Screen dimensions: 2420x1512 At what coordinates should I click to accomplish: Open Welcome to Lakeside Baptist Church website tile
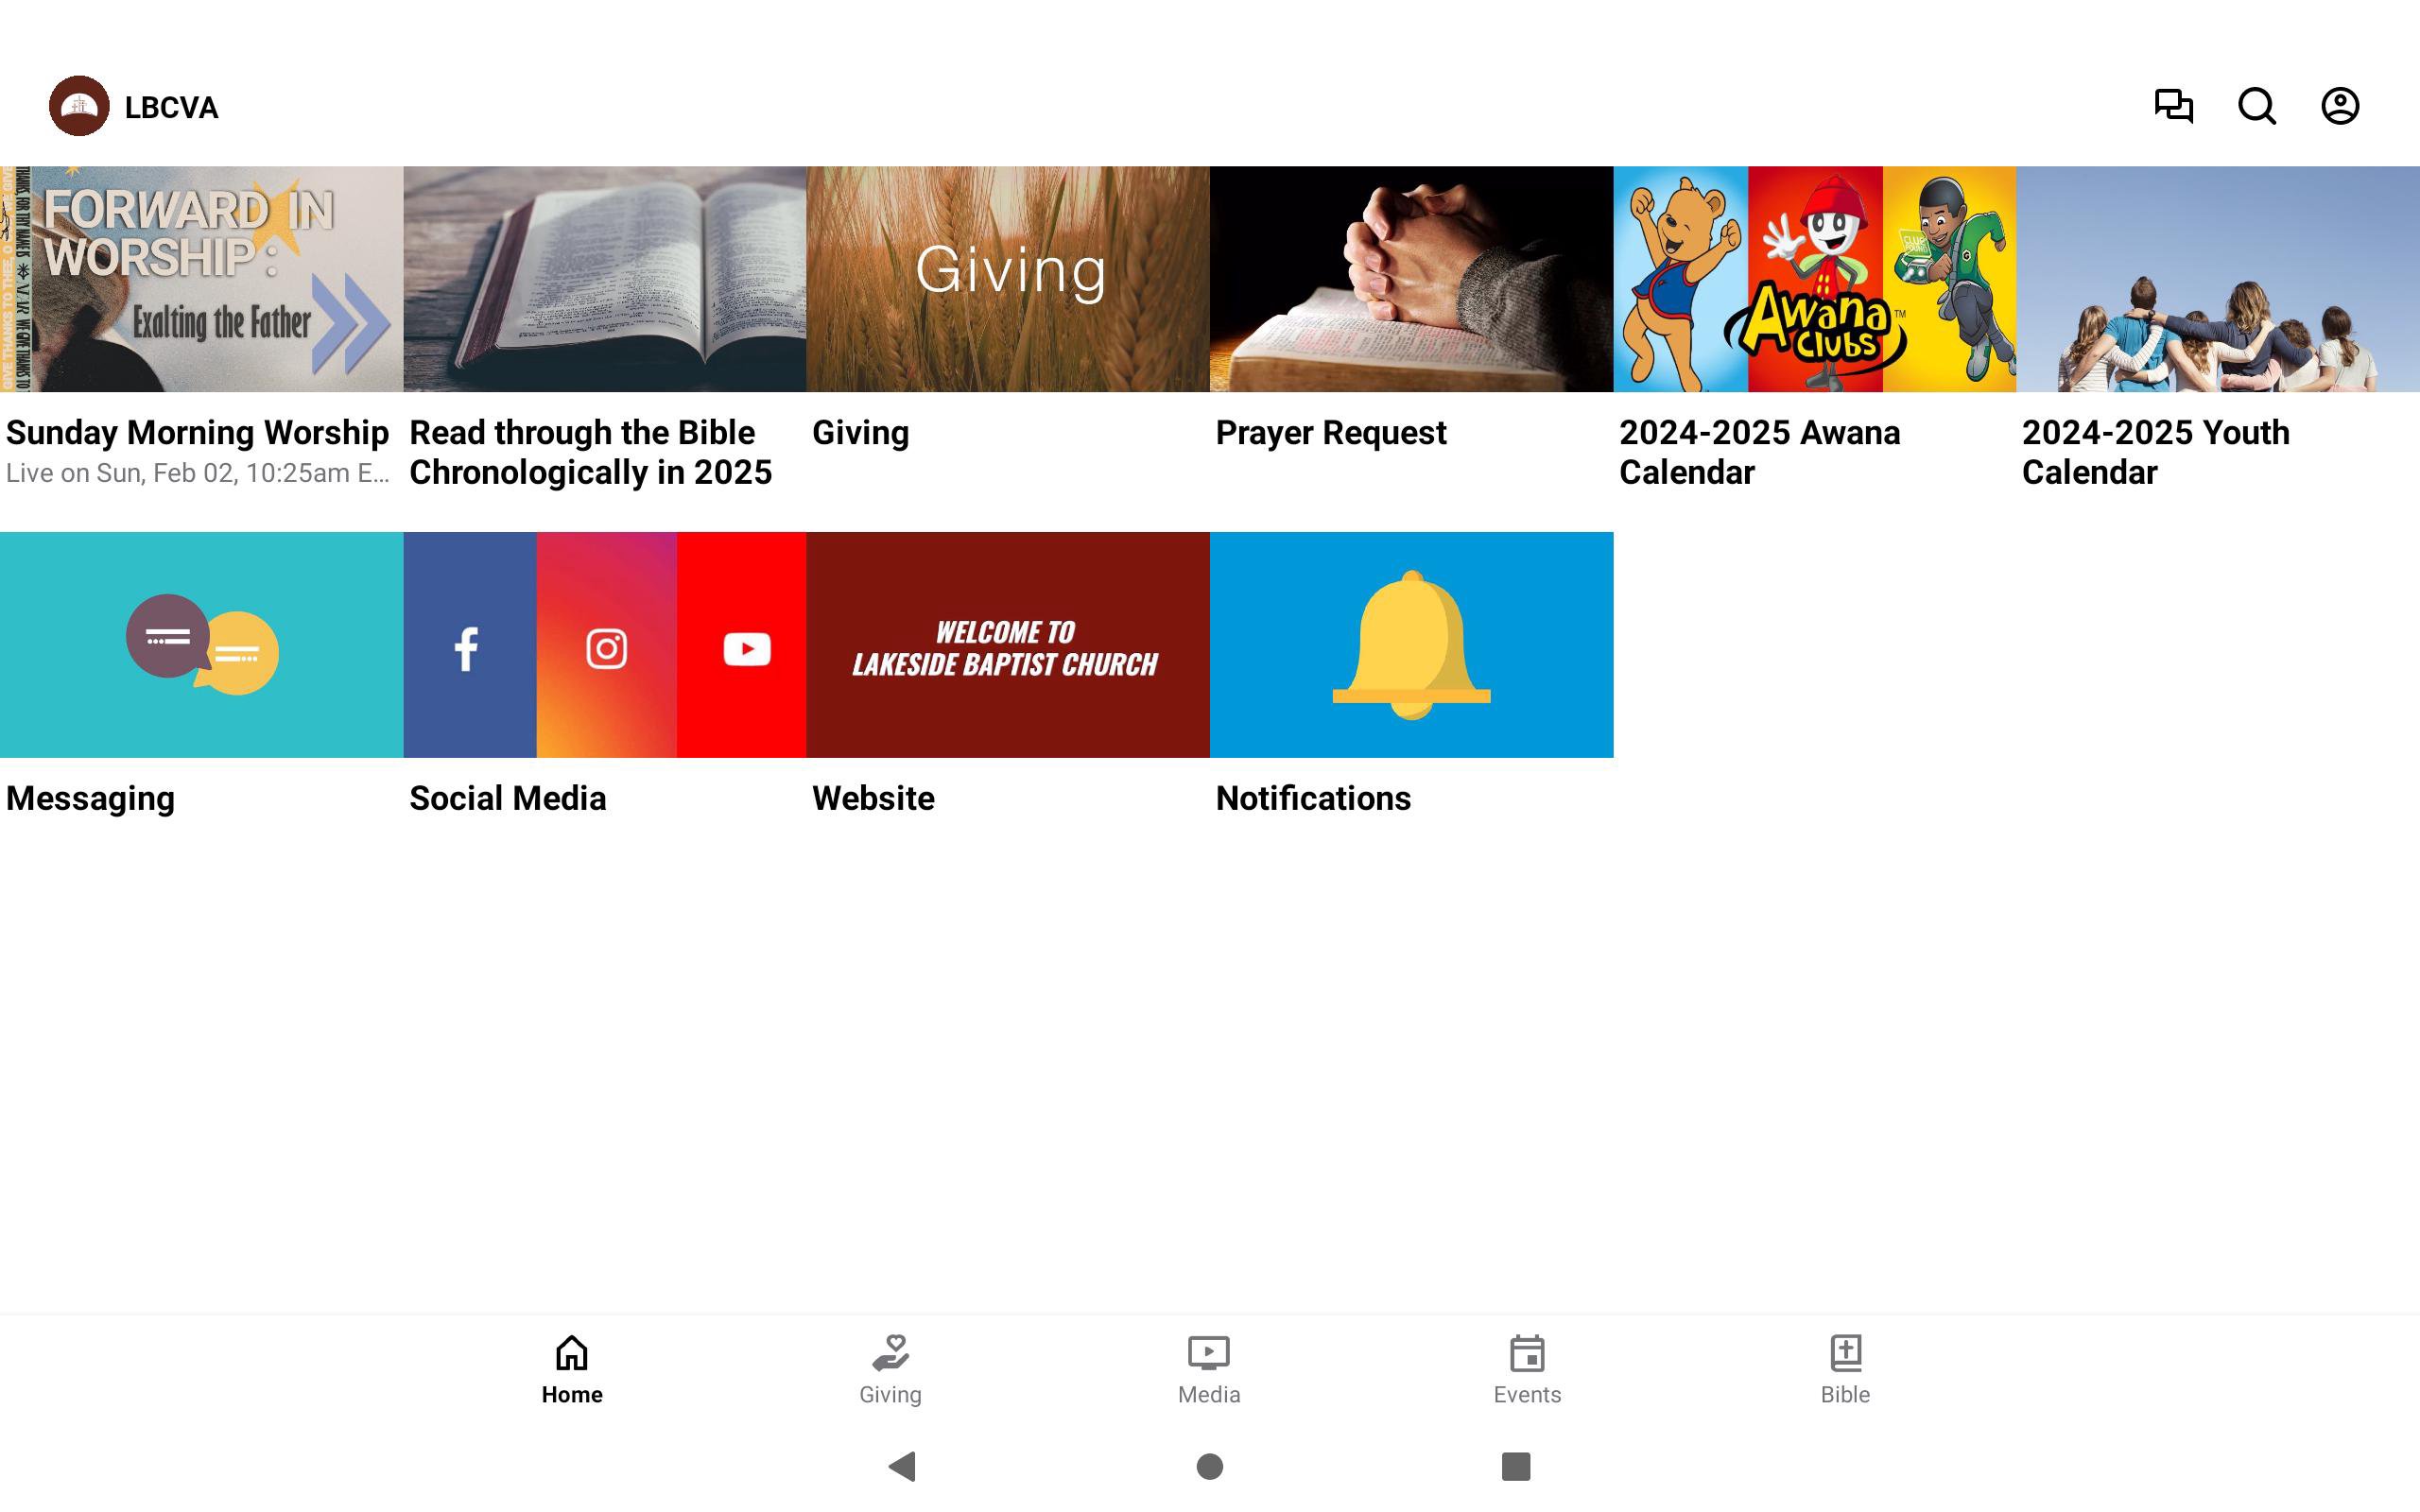coord(1007,644)
